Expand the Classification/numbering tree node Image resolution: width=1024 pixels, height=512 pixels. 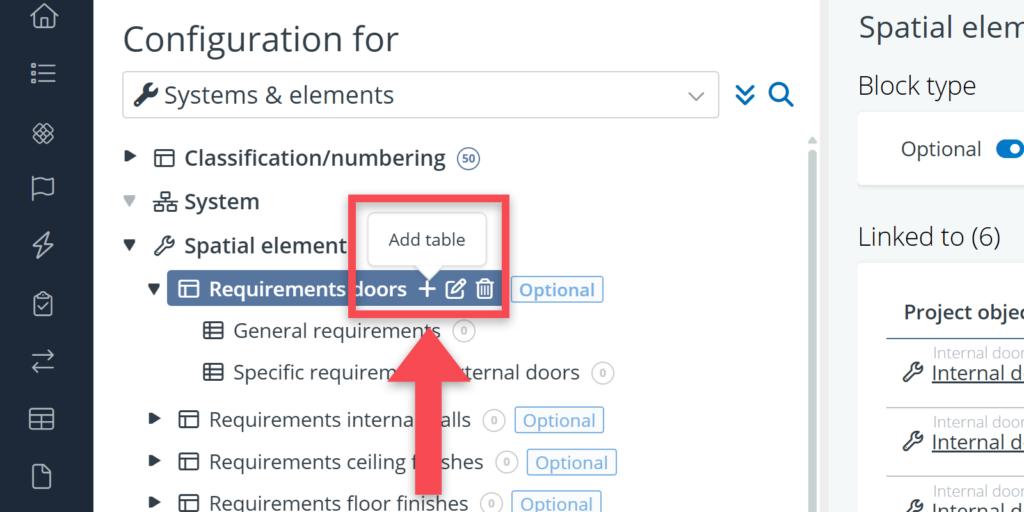click(130, 157)
